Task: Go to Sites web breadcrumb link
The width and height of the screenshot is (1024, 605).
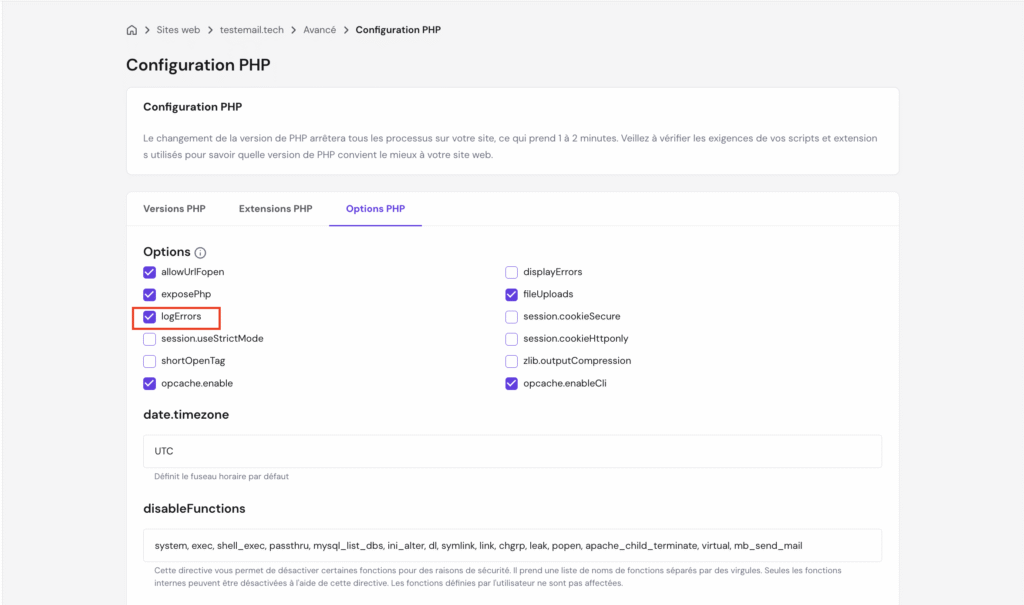Action: point(178,30)
